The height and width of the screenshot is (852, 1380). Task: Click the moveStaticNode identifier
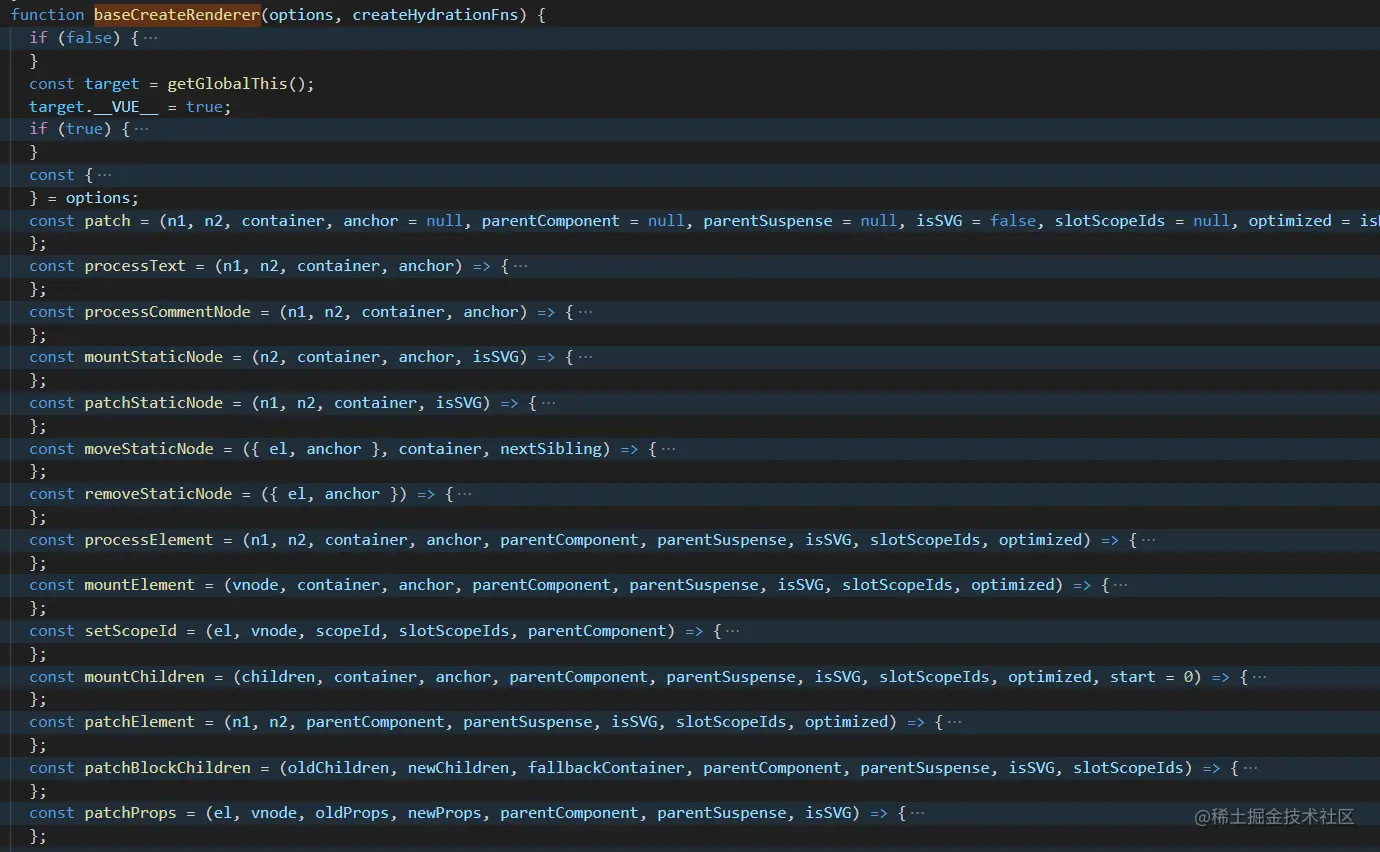[150, 449]
